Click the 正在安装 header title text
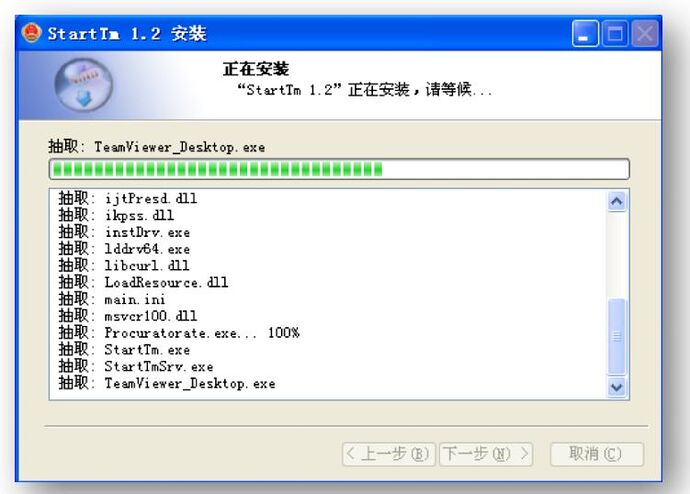 coord(255,69)
